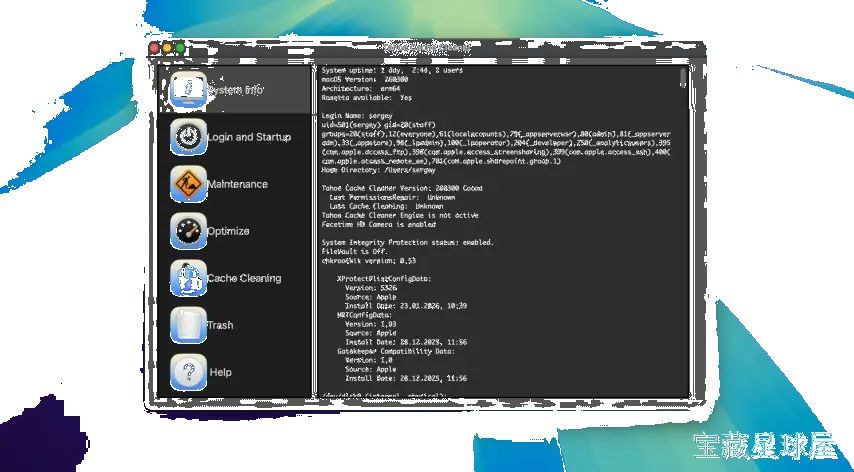Click the 'Last Cache Cleaning: Unknown' line

[x=386, y=206]
